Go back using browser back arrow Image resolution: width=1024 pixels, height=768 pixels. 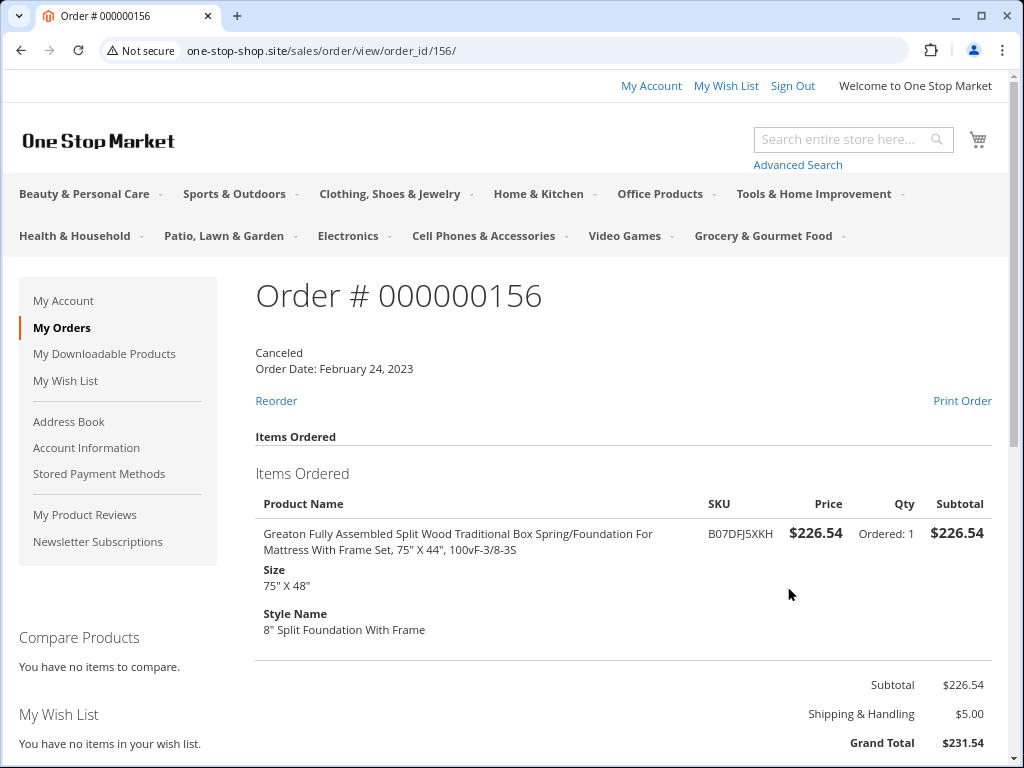(x=21, y=50)
